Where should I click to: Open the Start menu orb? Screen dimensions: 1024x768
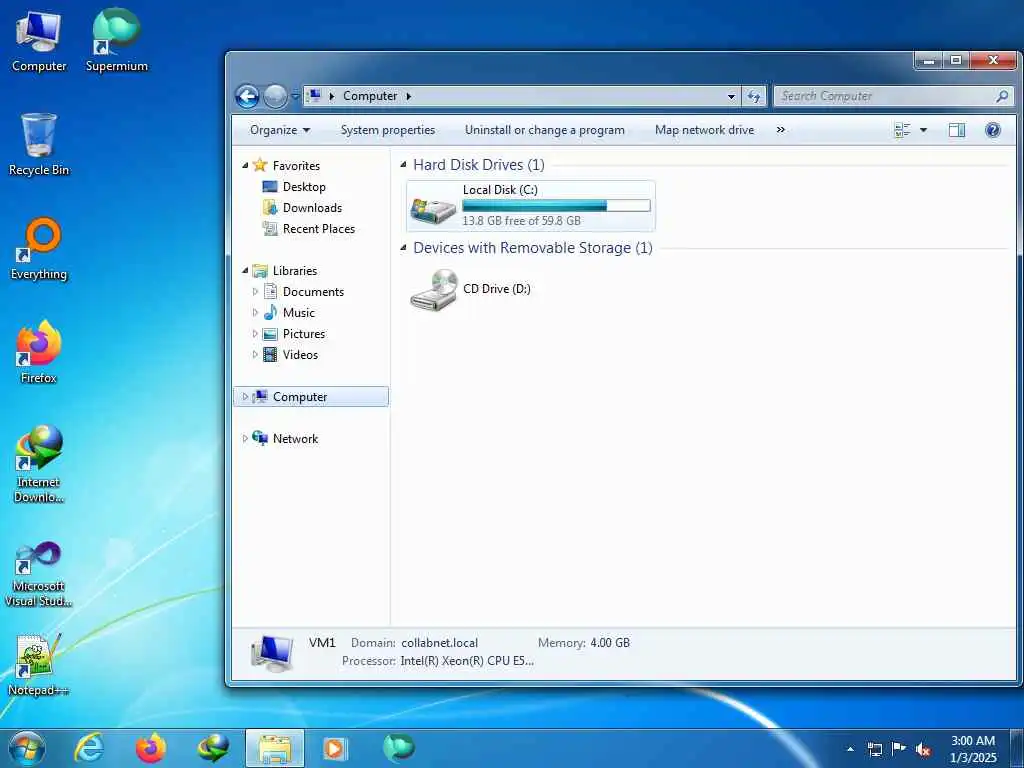[27, 748]
